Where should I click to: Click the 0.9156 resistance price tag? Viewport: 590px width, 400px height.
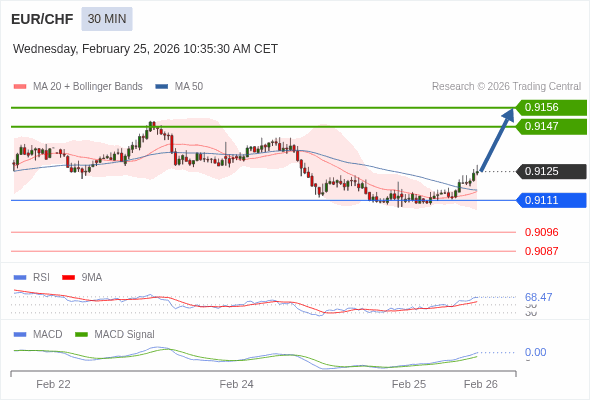tap(551, 108)
